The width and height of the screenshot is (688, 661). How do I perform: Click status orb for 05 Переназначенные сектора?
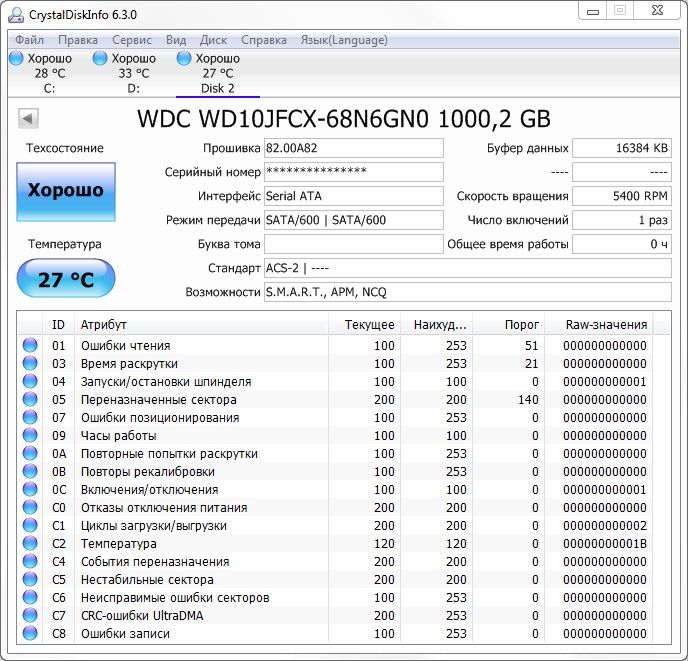[30, 399]
